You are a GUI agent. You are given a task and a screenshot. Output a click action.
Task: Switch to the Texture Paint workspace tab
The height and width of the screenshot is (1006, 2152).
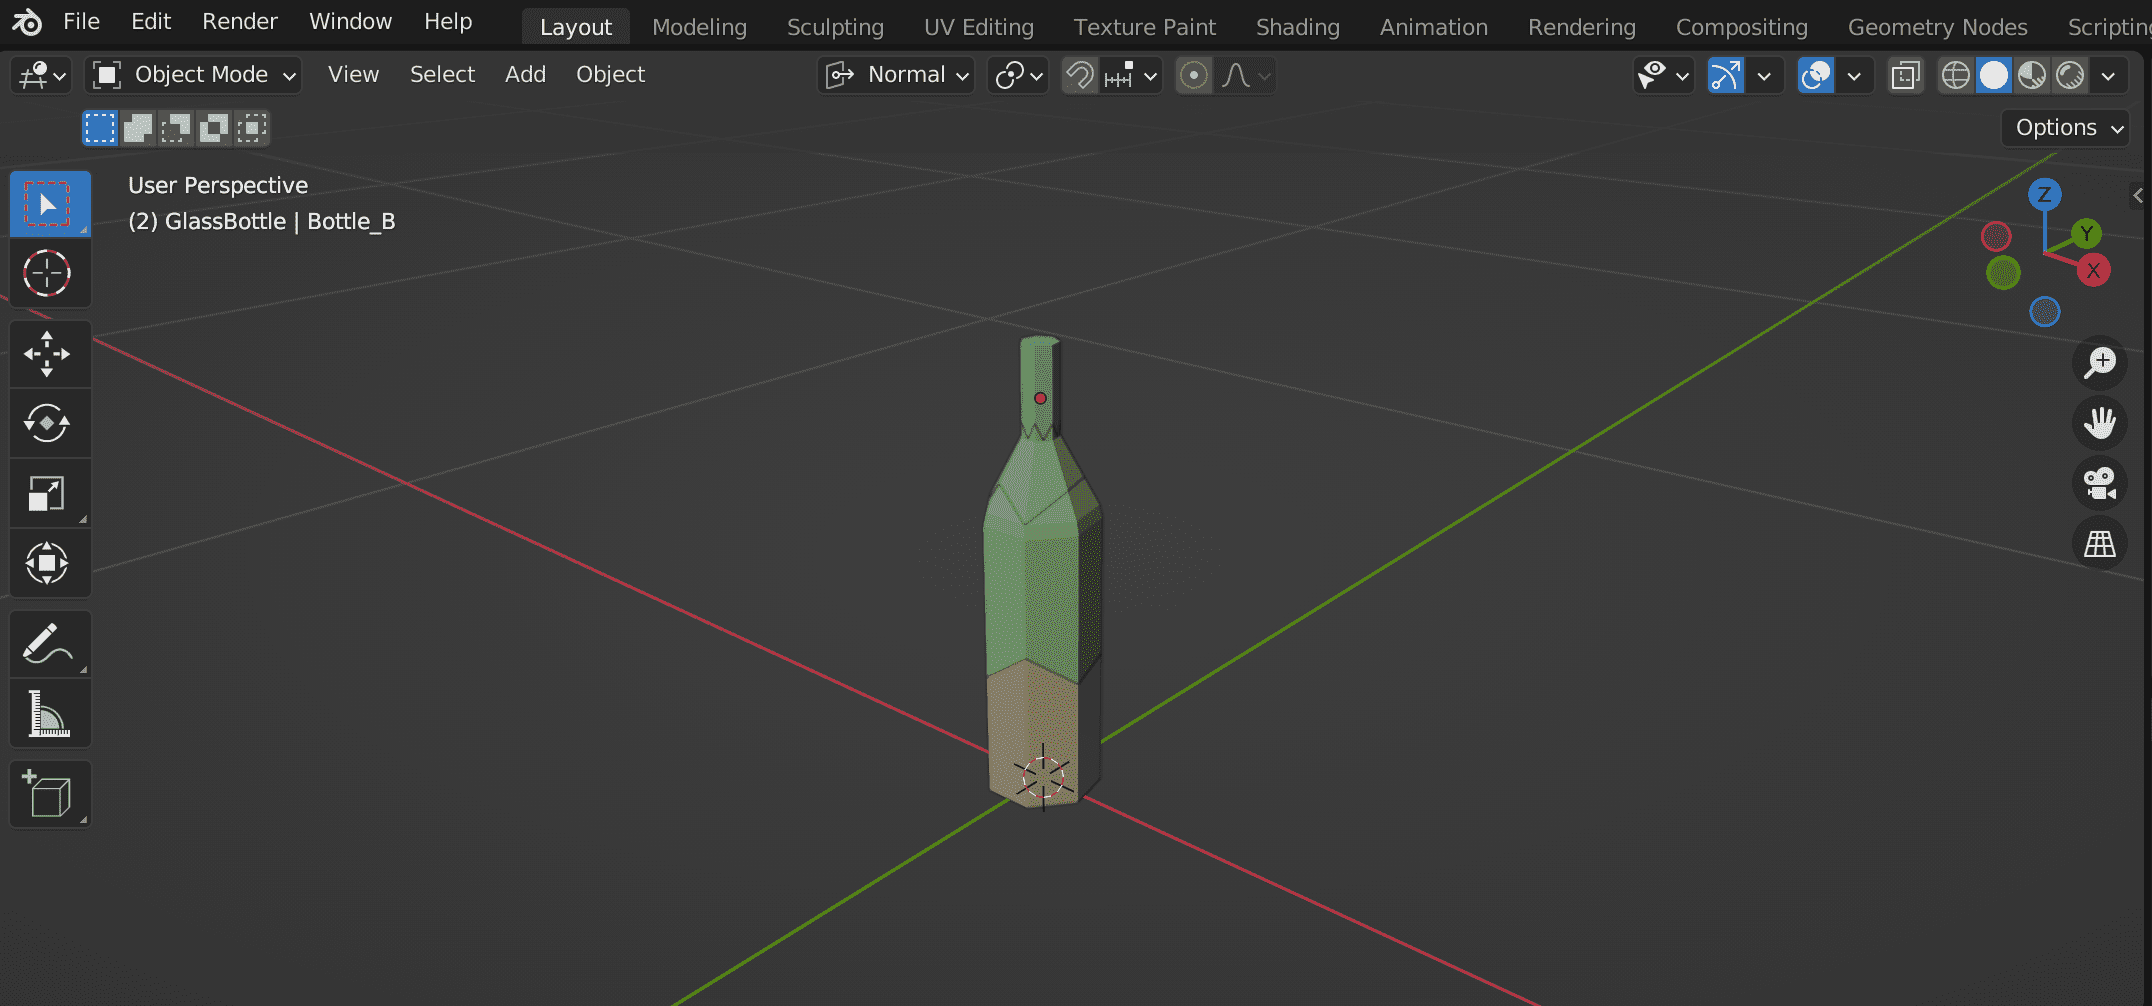pos(1145,27)
